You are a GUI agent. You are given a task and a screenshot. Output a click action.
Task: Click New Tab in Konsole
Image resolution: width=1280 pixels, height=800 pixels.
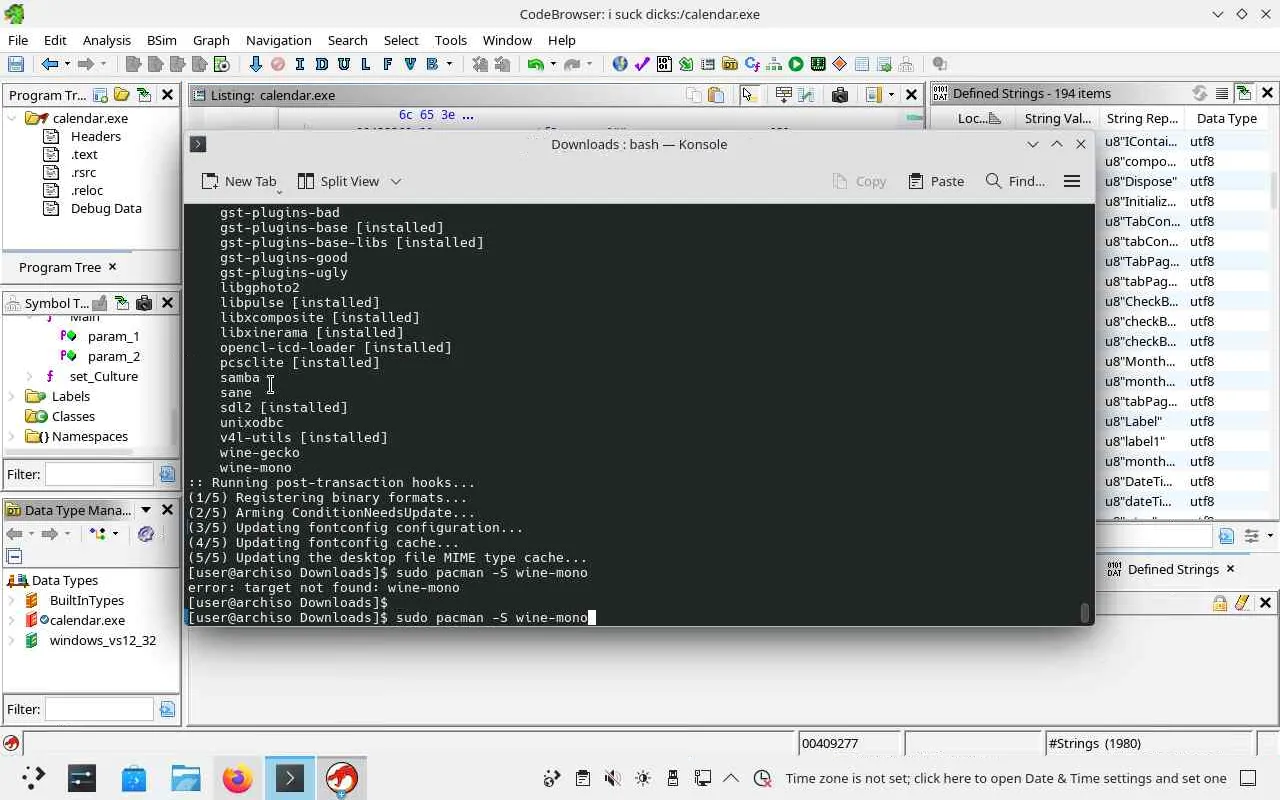click(238, 181)
